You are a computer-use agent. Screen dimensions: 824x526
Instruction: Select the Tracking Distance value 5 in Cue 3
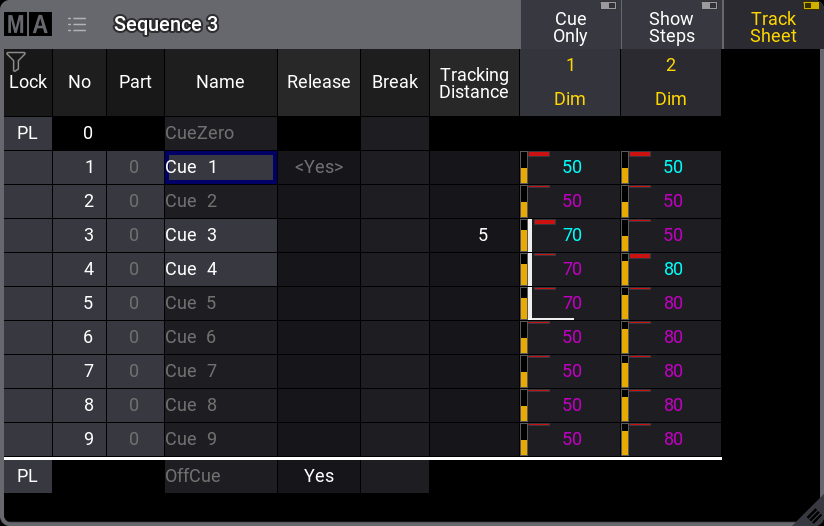[x=483, y=236]
